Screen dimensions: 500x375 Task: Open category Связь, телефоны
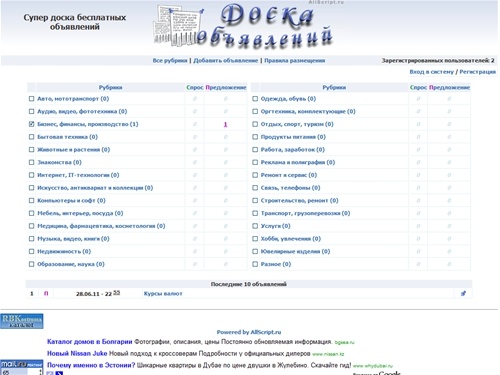click(x=290, y=188)
